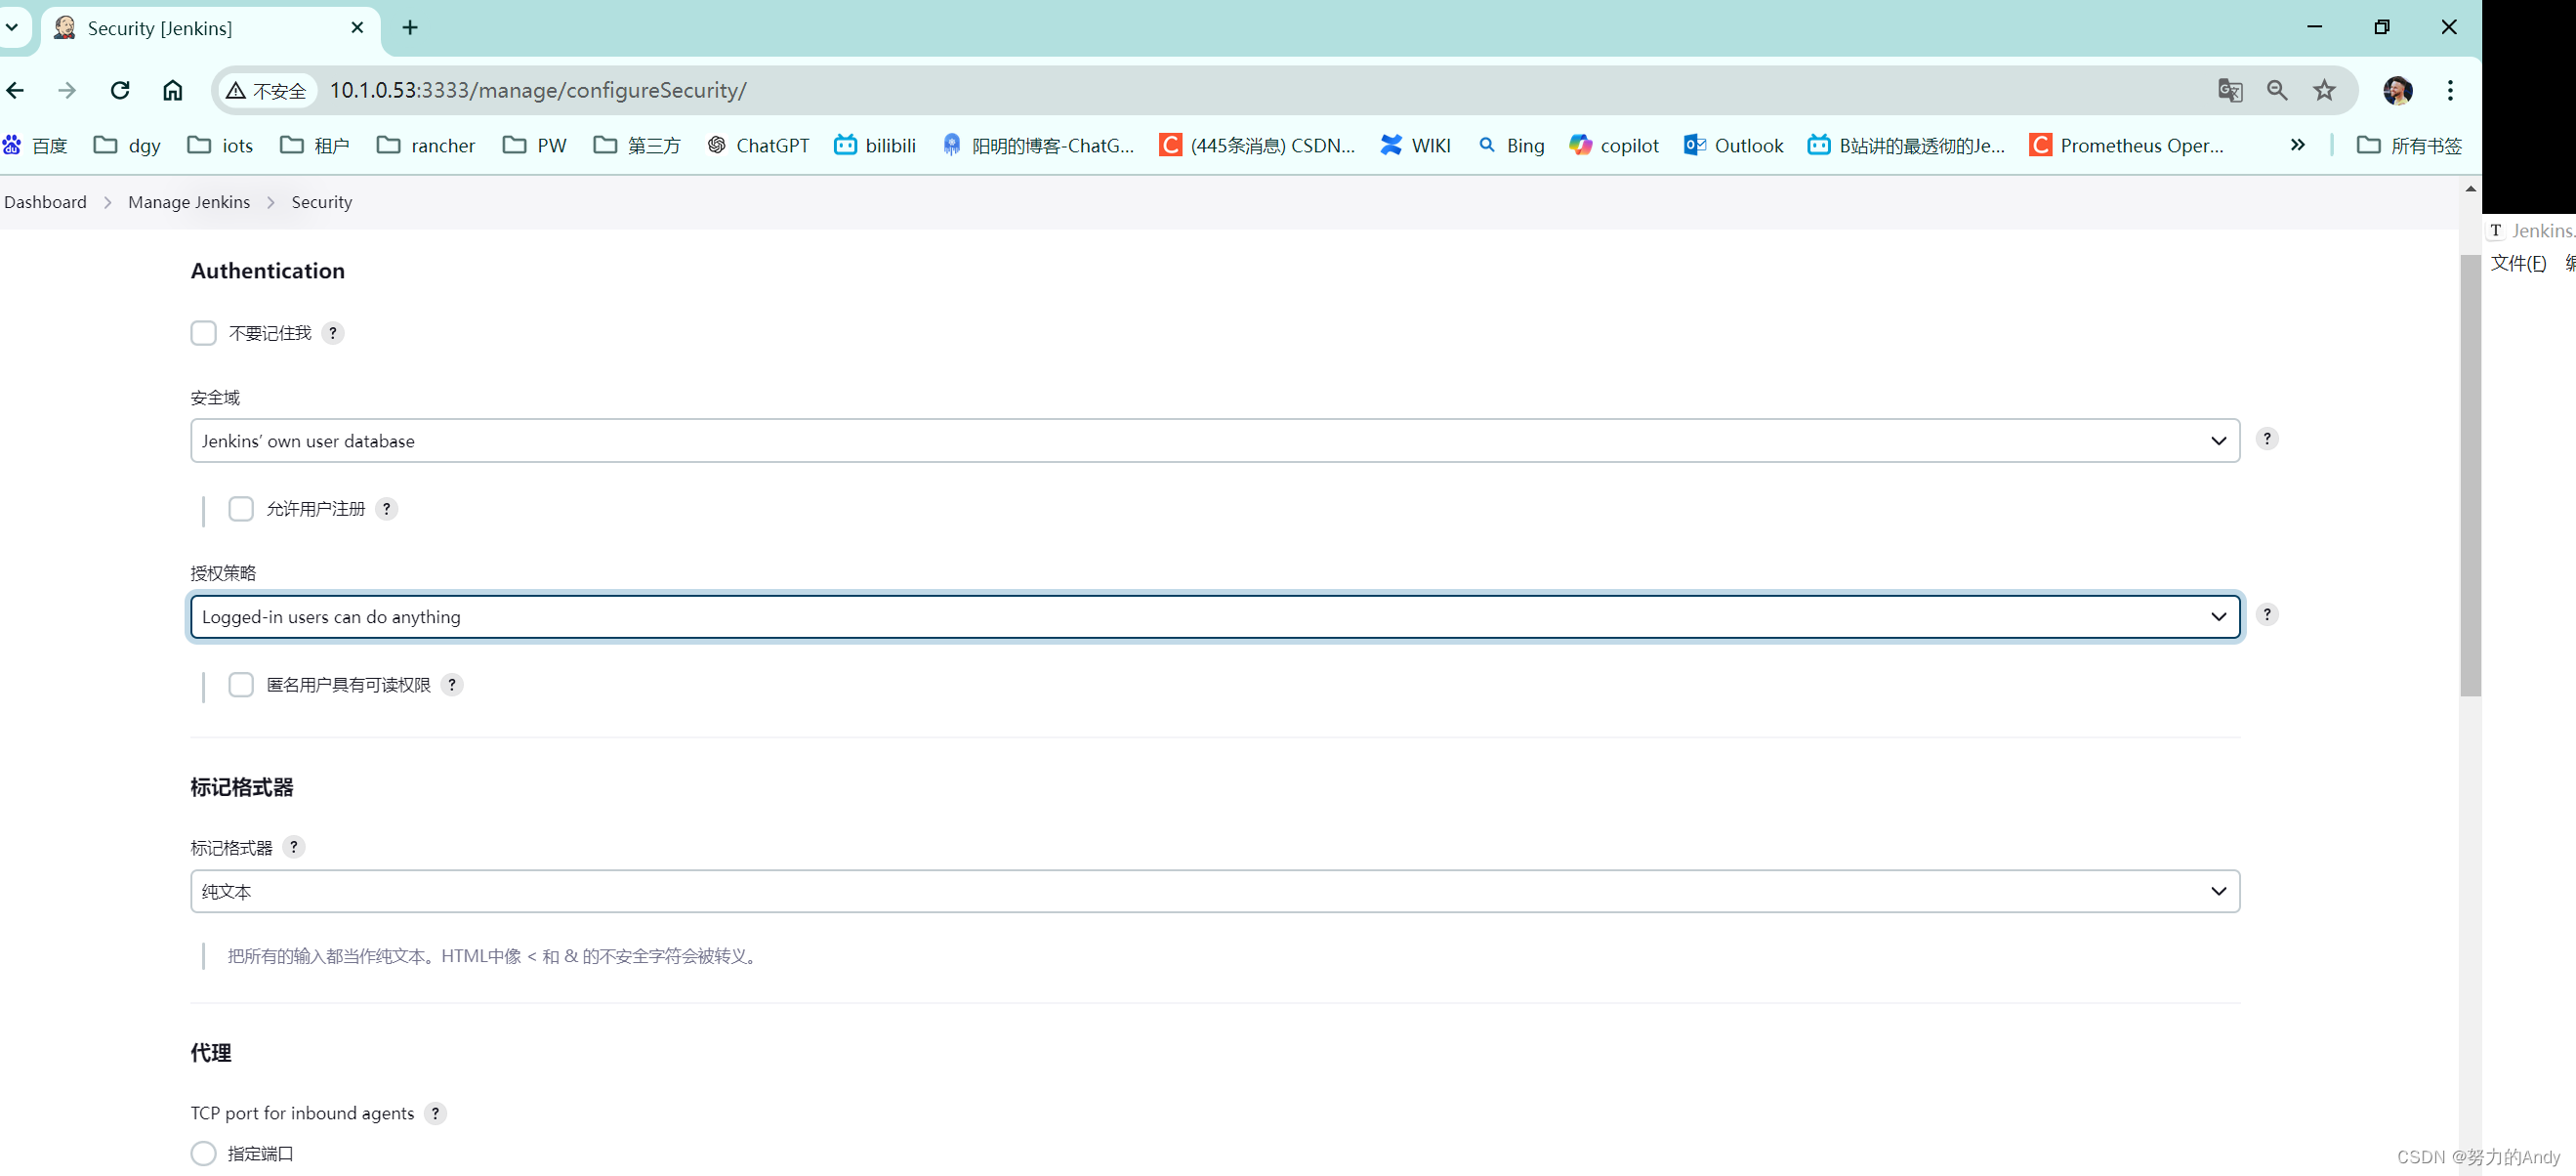Open the 授权策略 dropdown
The height and width of the screenshot is (1176, 2576).
coord(1215,617)
